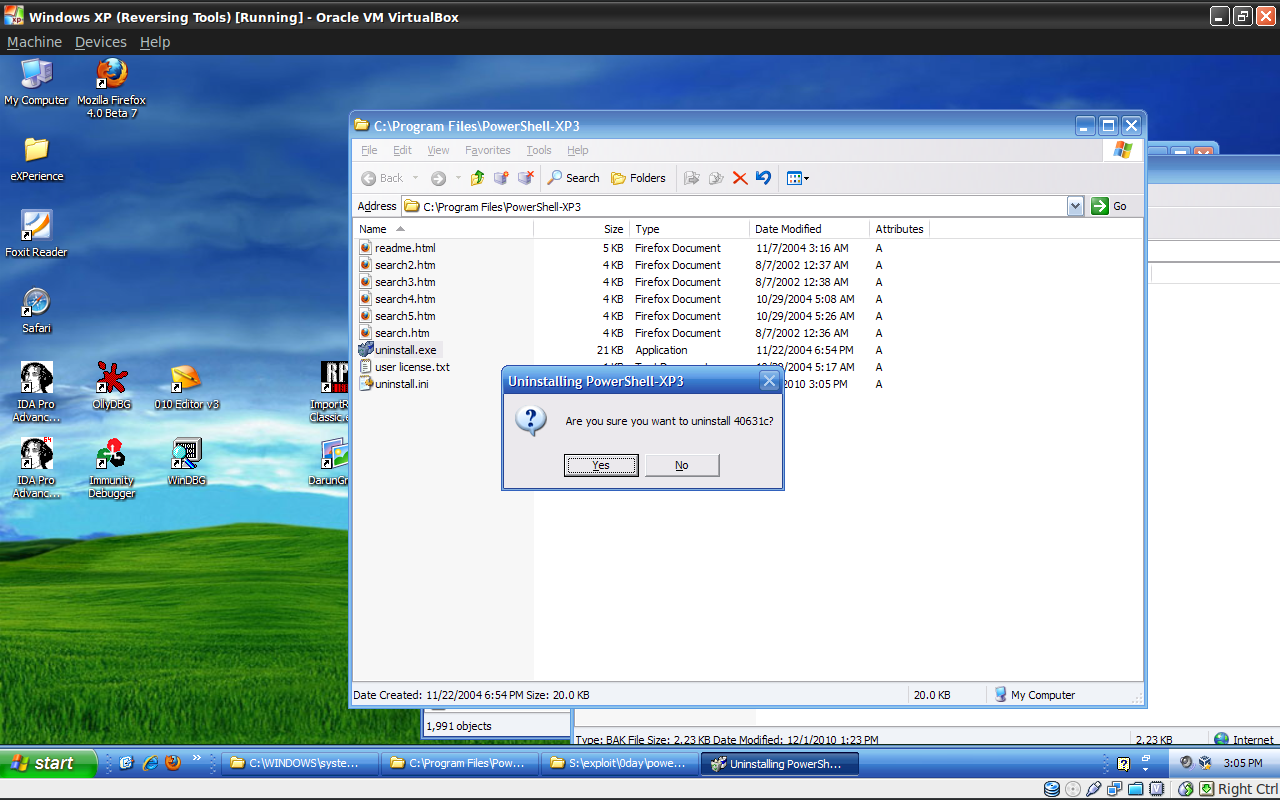Open Forward button history dropdown arrow
Screen dimensions: 1280x800
point(458,178)
